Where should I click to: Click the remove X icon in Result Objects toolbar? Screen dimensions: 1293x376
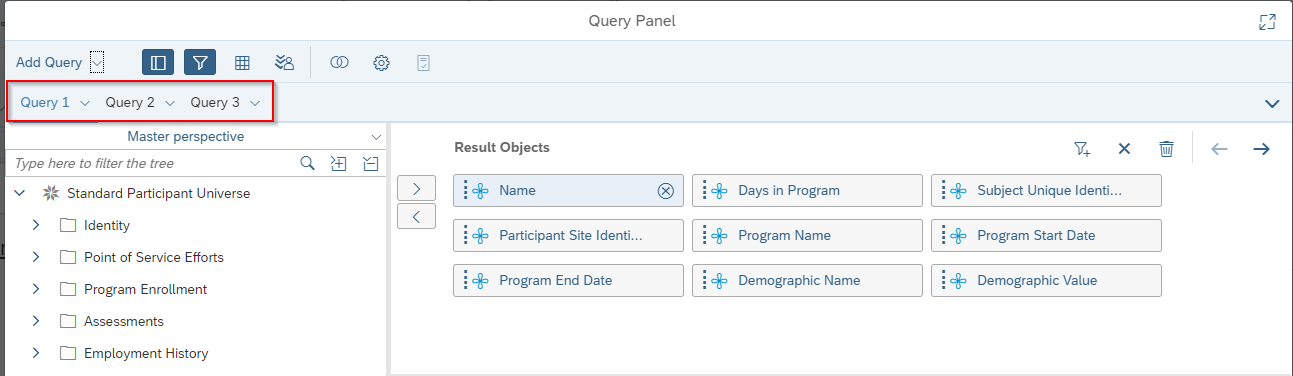tap(1124, 149)
